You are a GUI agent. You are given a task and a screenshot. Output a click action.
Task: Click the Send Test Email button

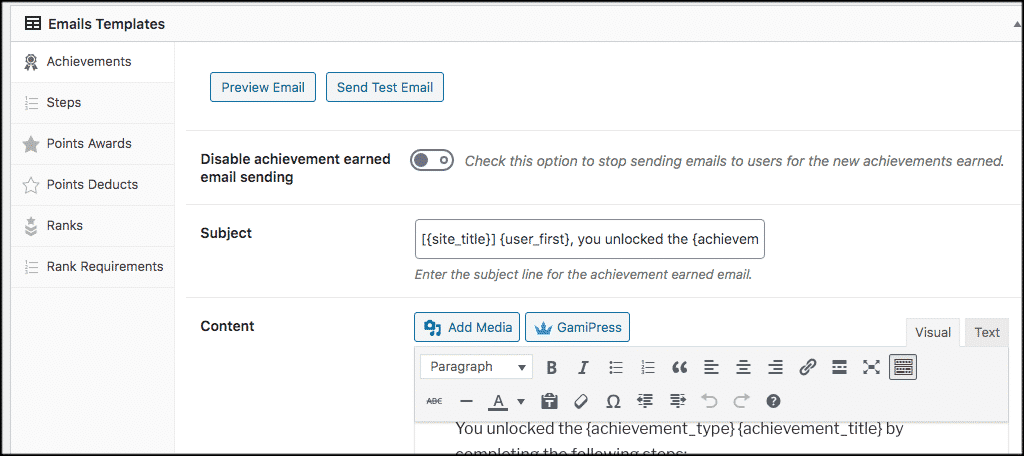pyautogui.click(x=385, y=87)
